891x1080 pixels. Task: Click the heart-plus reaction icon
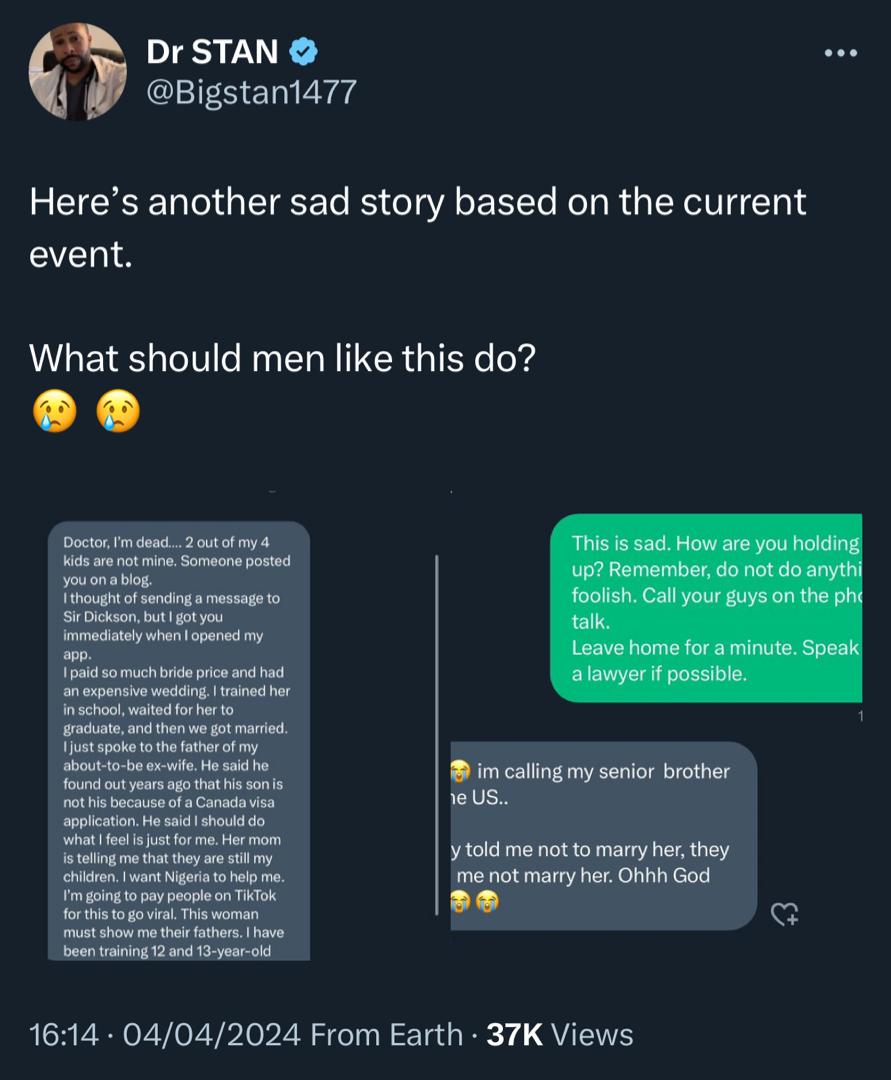pyautogui.click(x=786, y=911)
